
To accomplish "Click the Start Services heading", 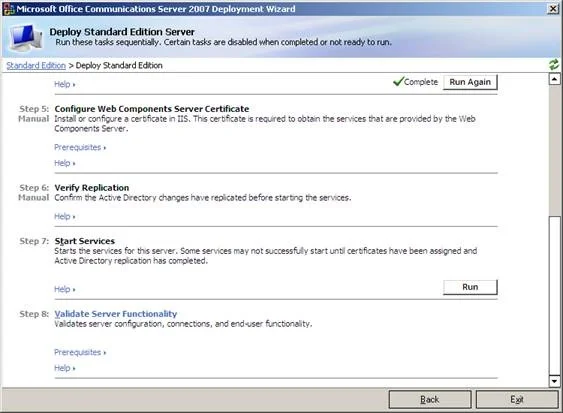I will [x=85, y=241].
